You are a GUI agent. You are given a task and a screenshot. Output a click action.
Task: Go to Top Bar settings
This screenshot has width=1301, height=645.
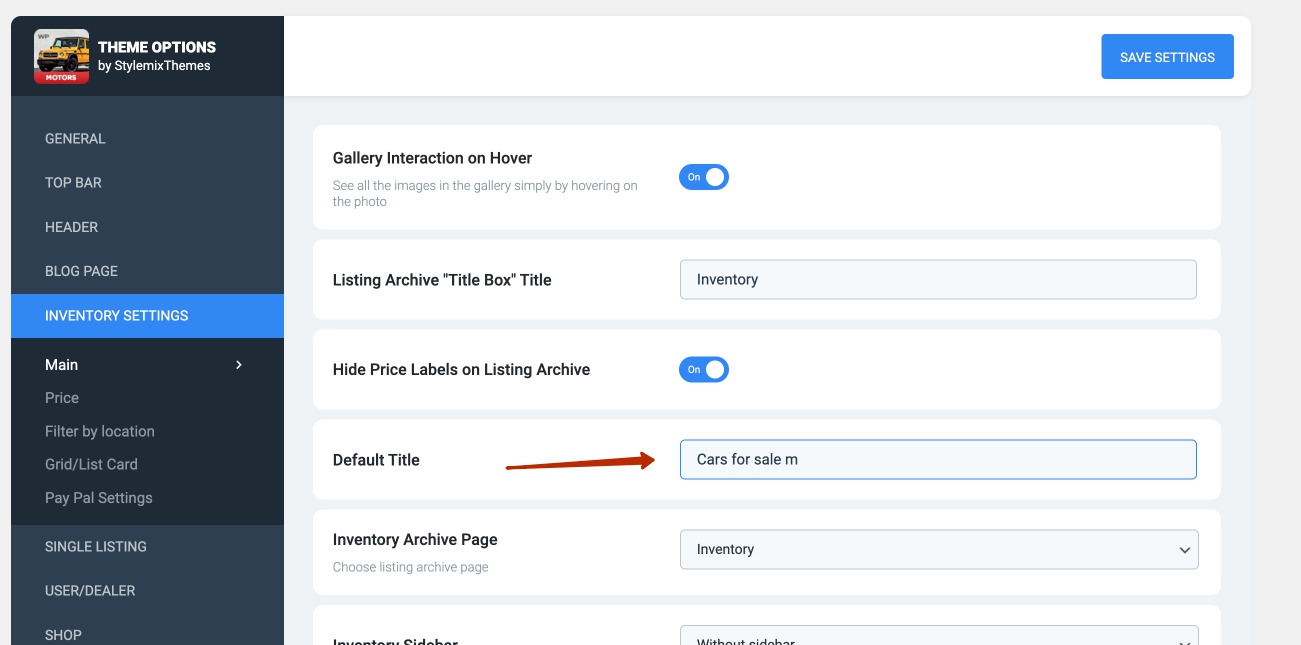[x=73, y=183]
